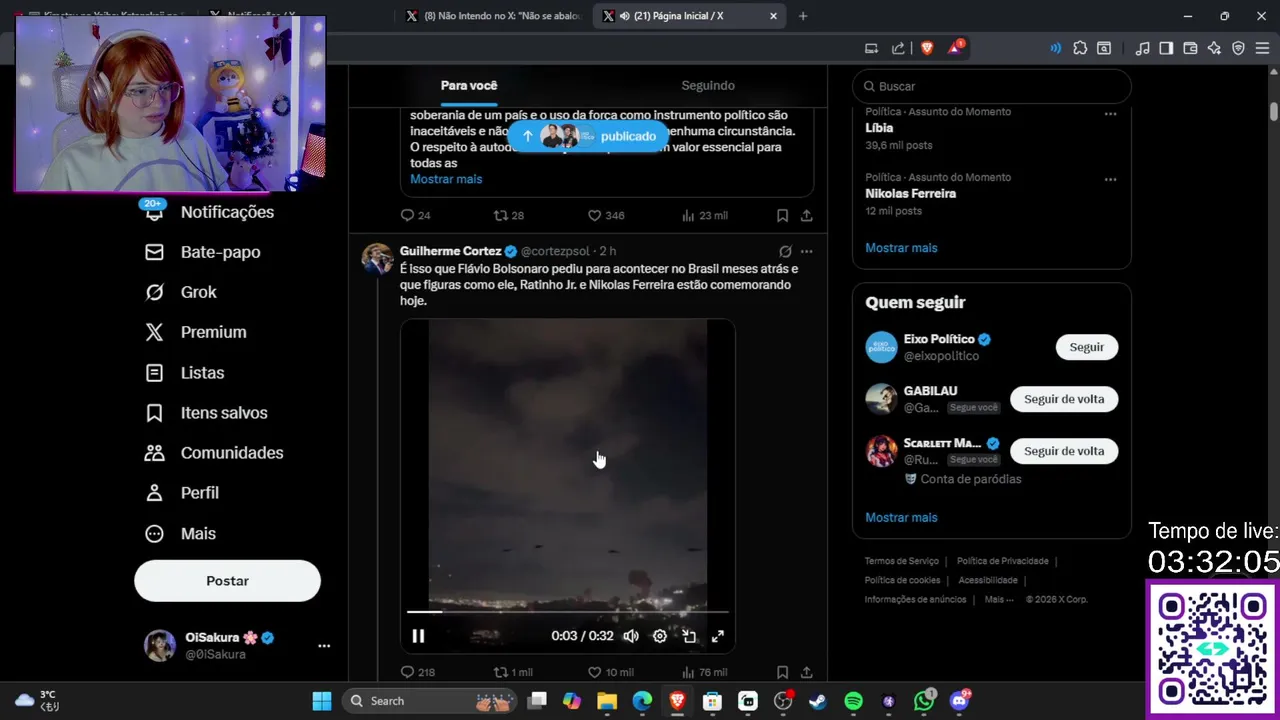Show the new publicado posts pill
This screenshot has width=1280, height=720.
click(x=588, y=136)
